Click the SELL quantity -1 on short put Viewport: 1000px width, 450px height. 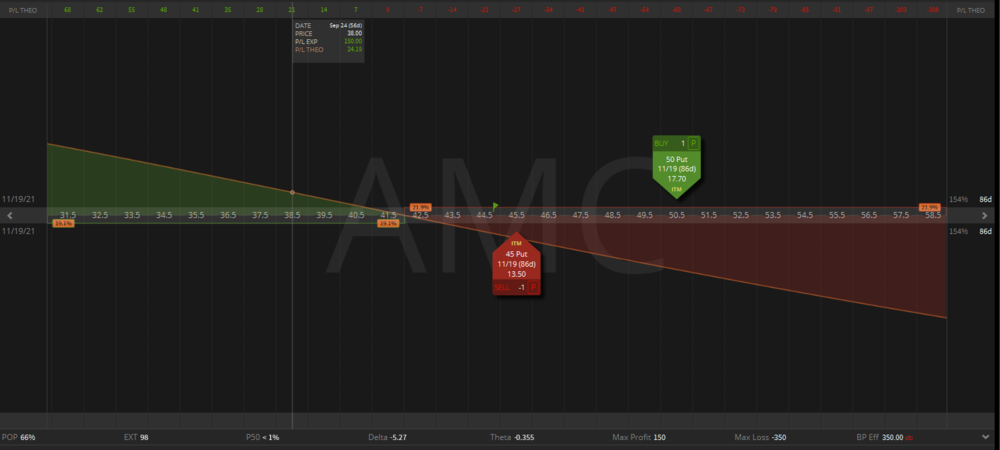pos(518,287)
